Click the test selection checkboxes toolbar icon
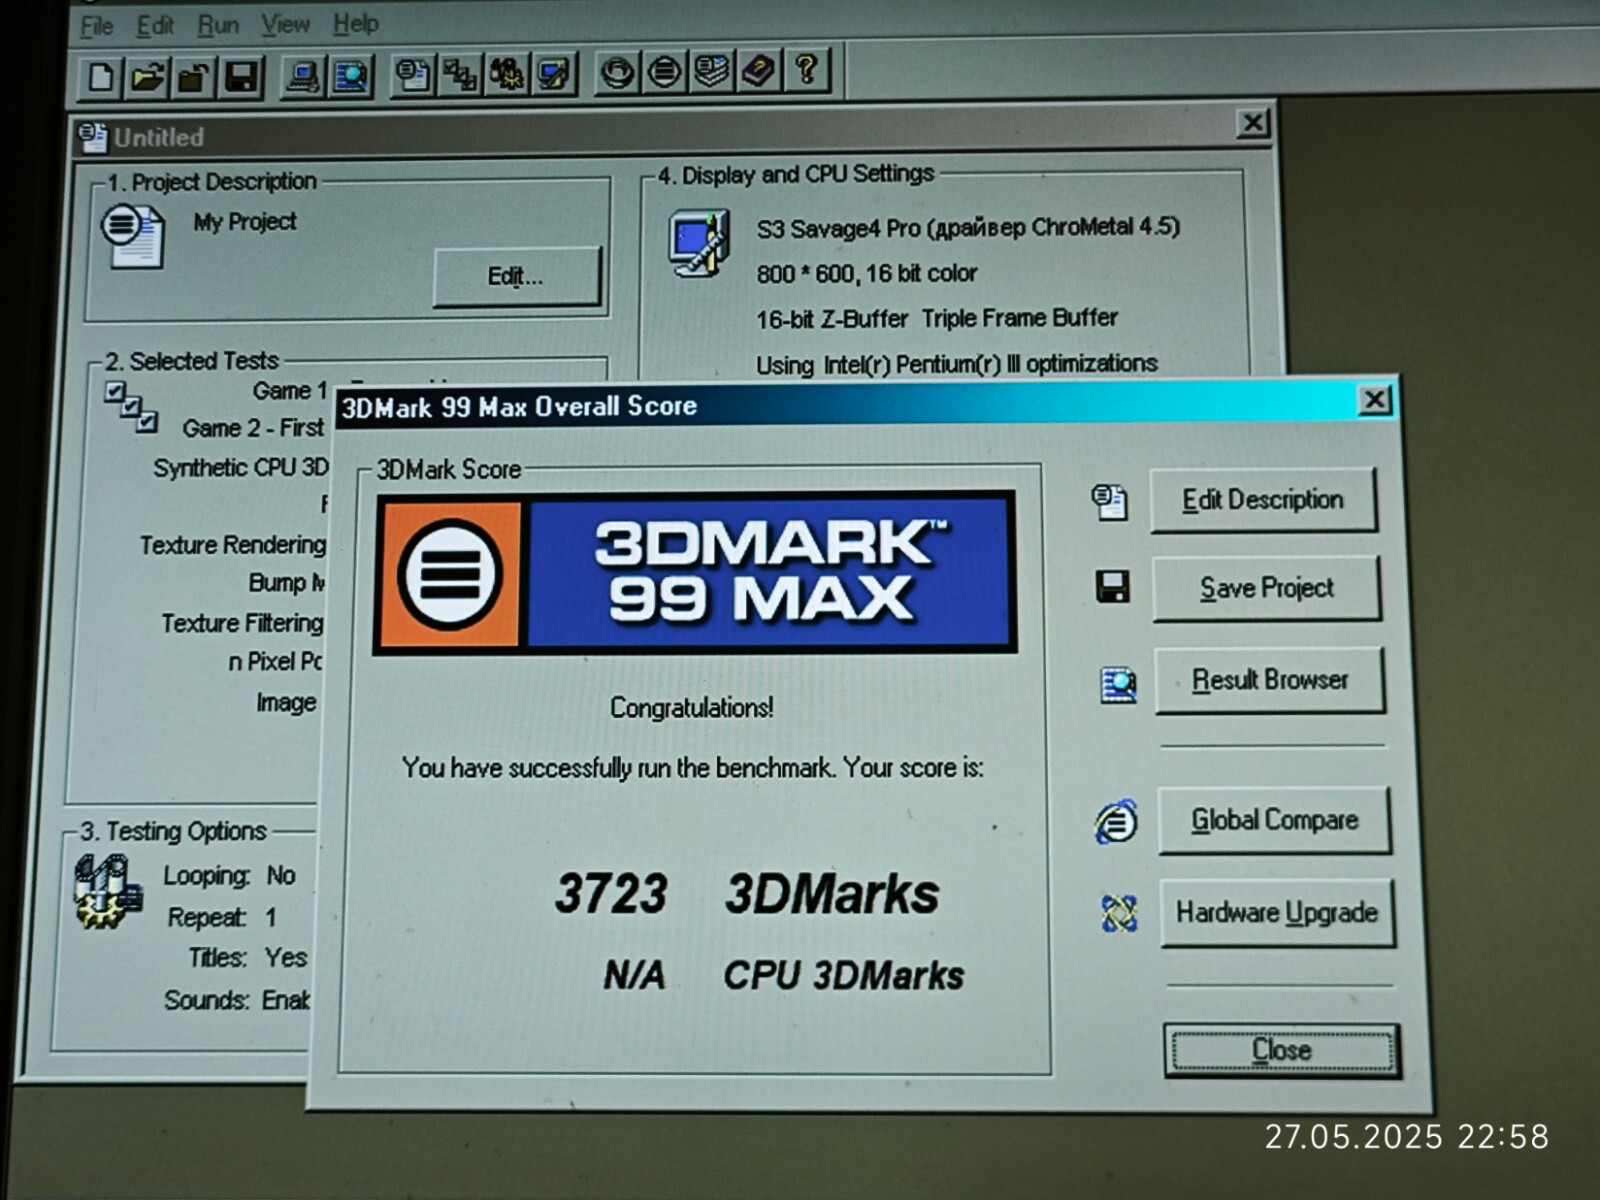The image size is (1600, 1200). pyautogui.click(x=460, y=74)
